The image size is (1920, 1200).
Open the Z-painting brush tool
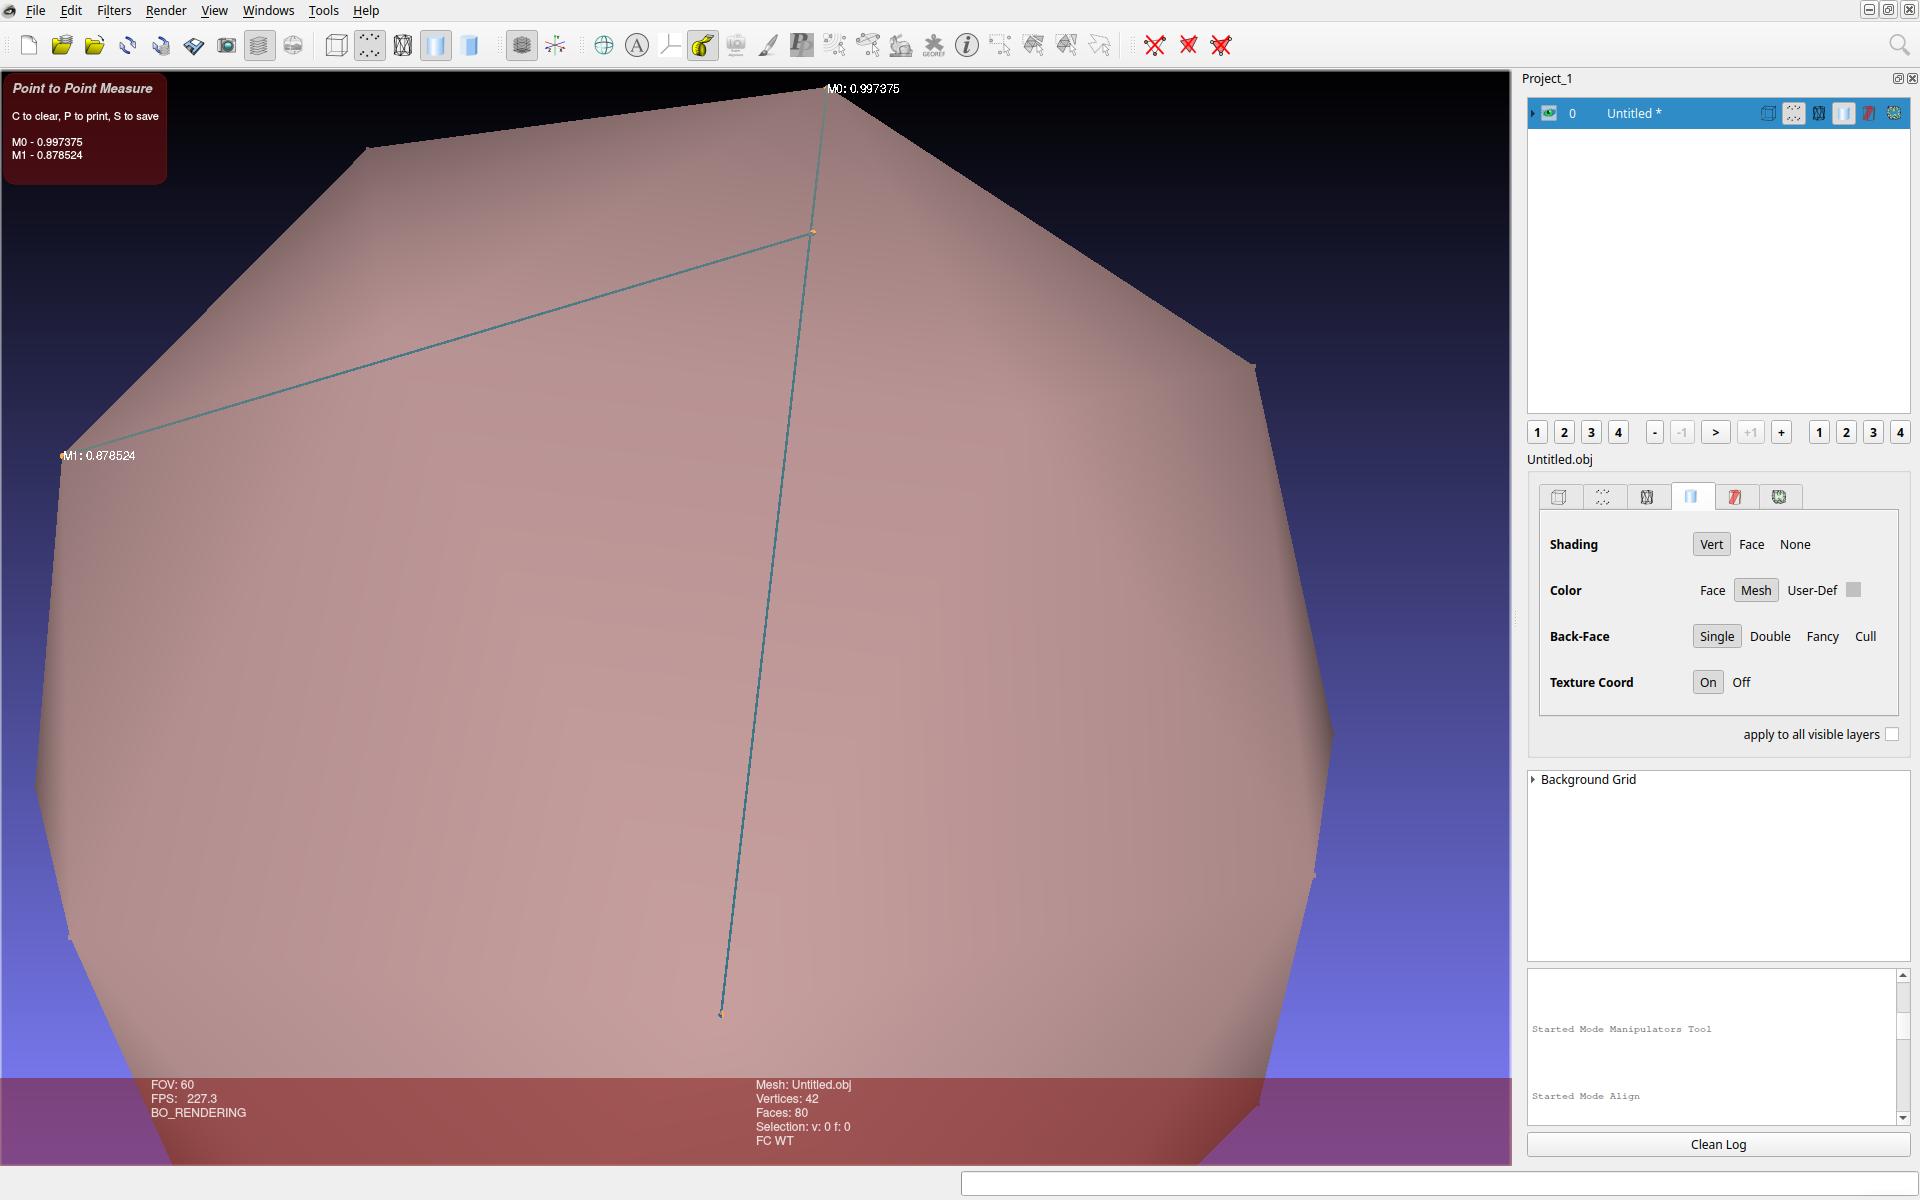coord(768,45)
